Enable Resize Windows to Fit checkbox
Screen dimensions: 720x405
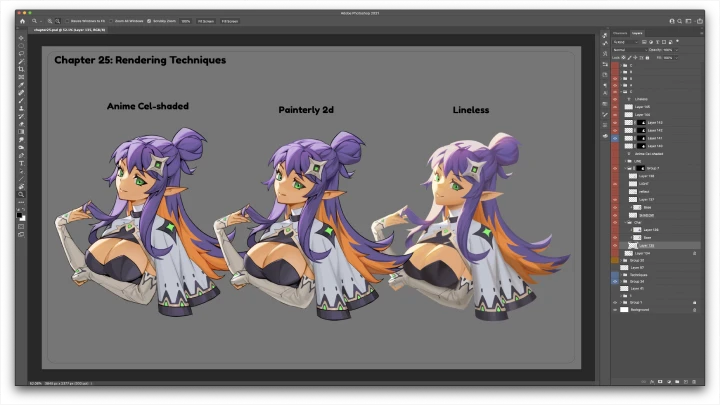67,21
